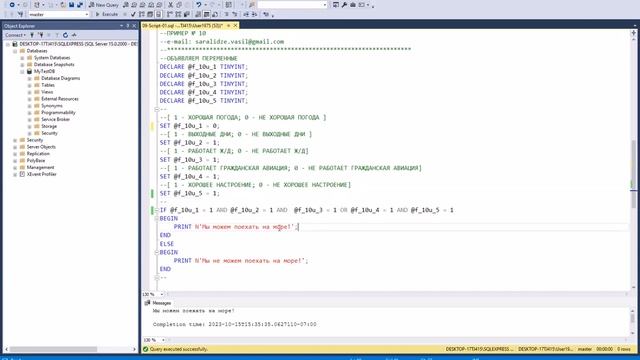
Task: Expand the Tables folder node
Action: (x=29, y=85)
